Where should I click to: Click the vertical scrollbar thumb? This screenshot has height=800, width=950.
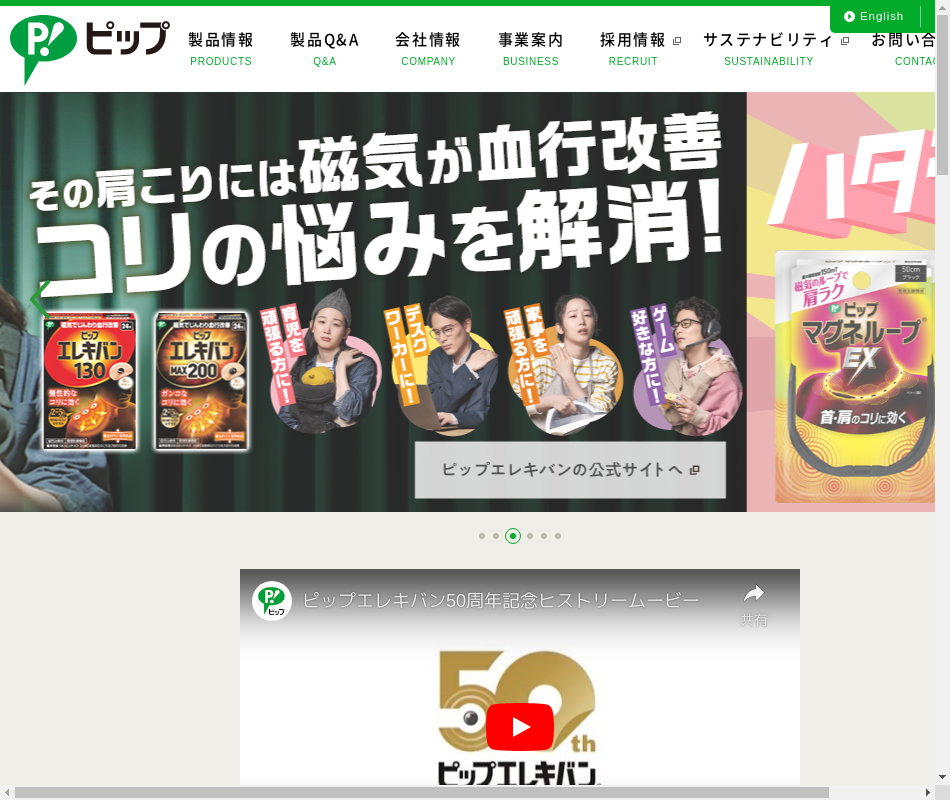[942, 95]
